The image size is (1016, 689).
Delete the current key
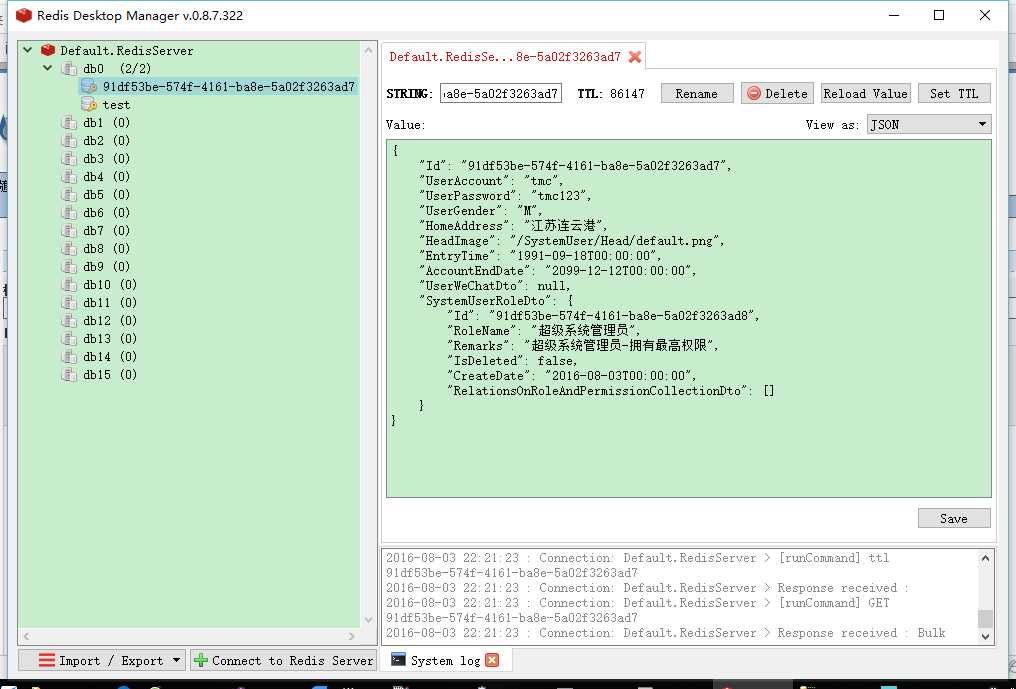(x=777, y=93)
